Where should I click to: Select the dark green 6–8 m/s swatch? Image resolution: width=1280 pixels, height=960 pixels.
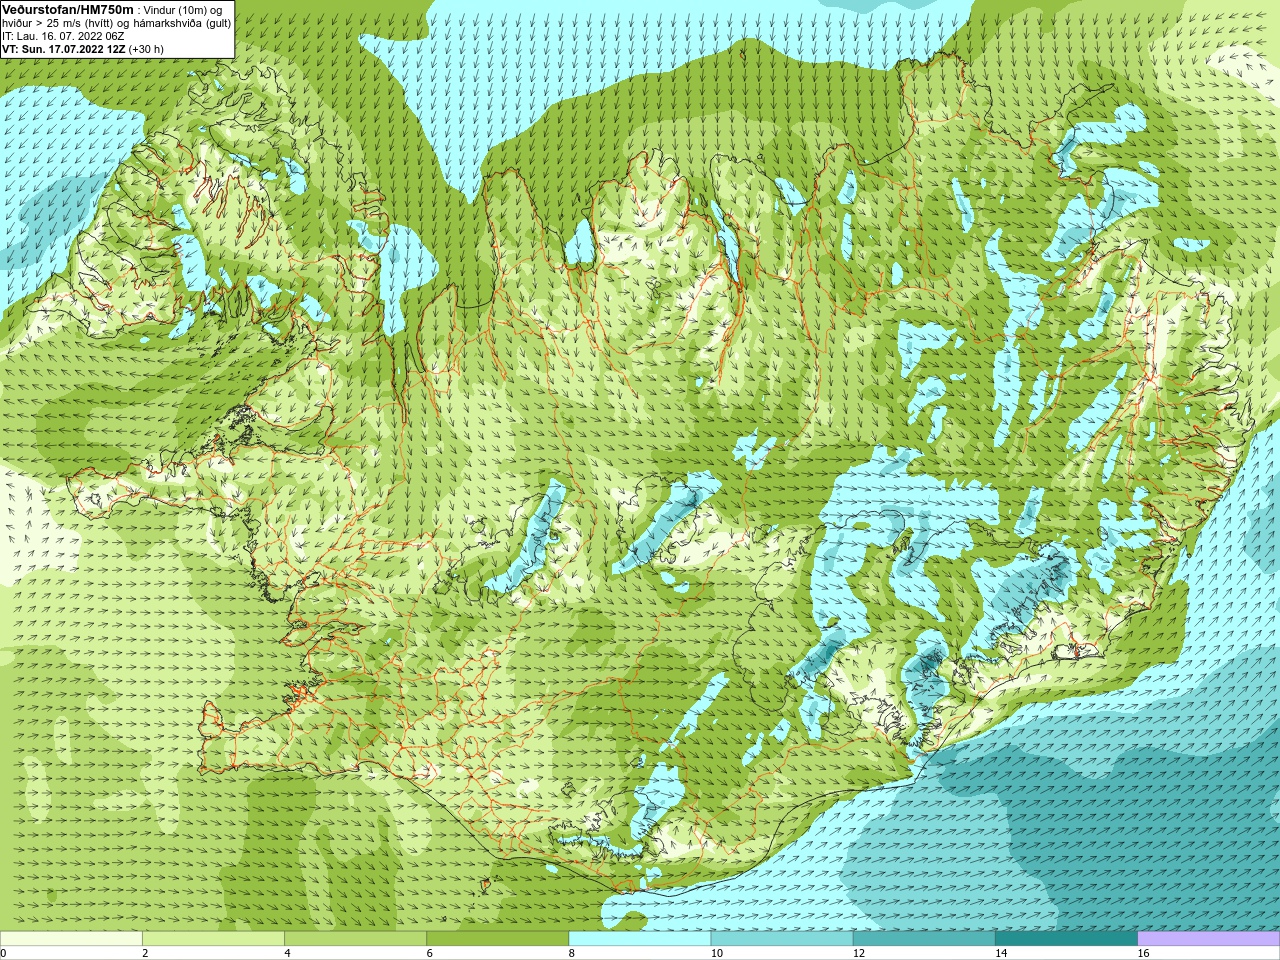point(497,939)
